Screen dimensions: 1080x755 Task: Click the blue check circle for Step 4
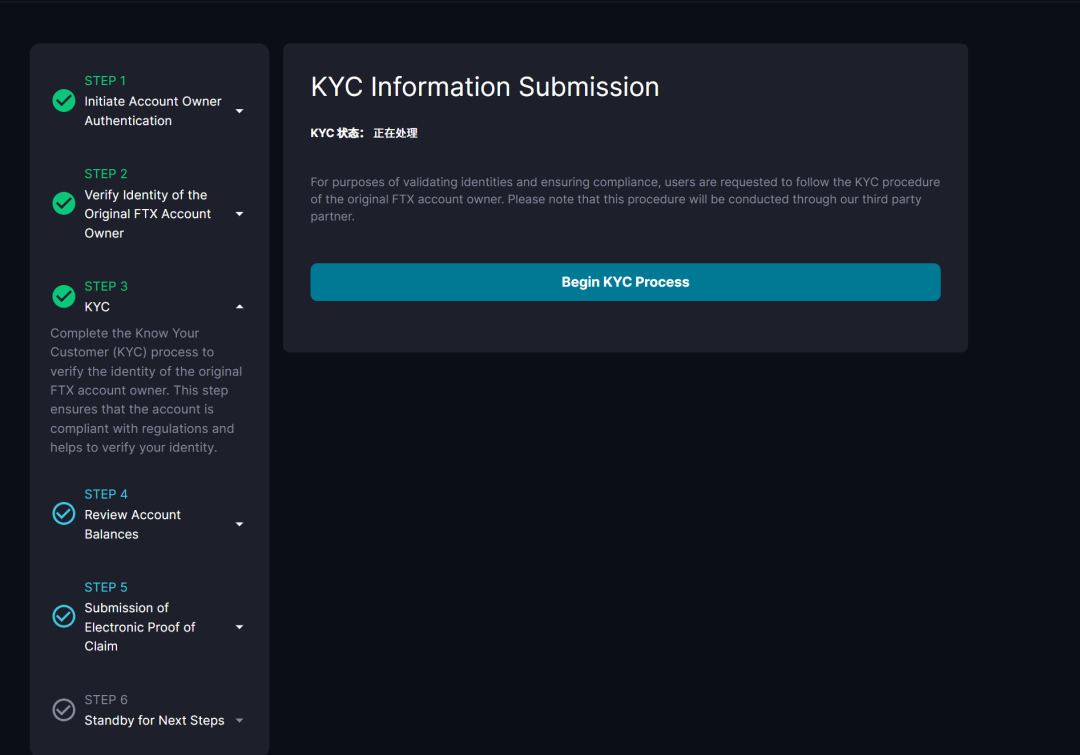(63, 514)
